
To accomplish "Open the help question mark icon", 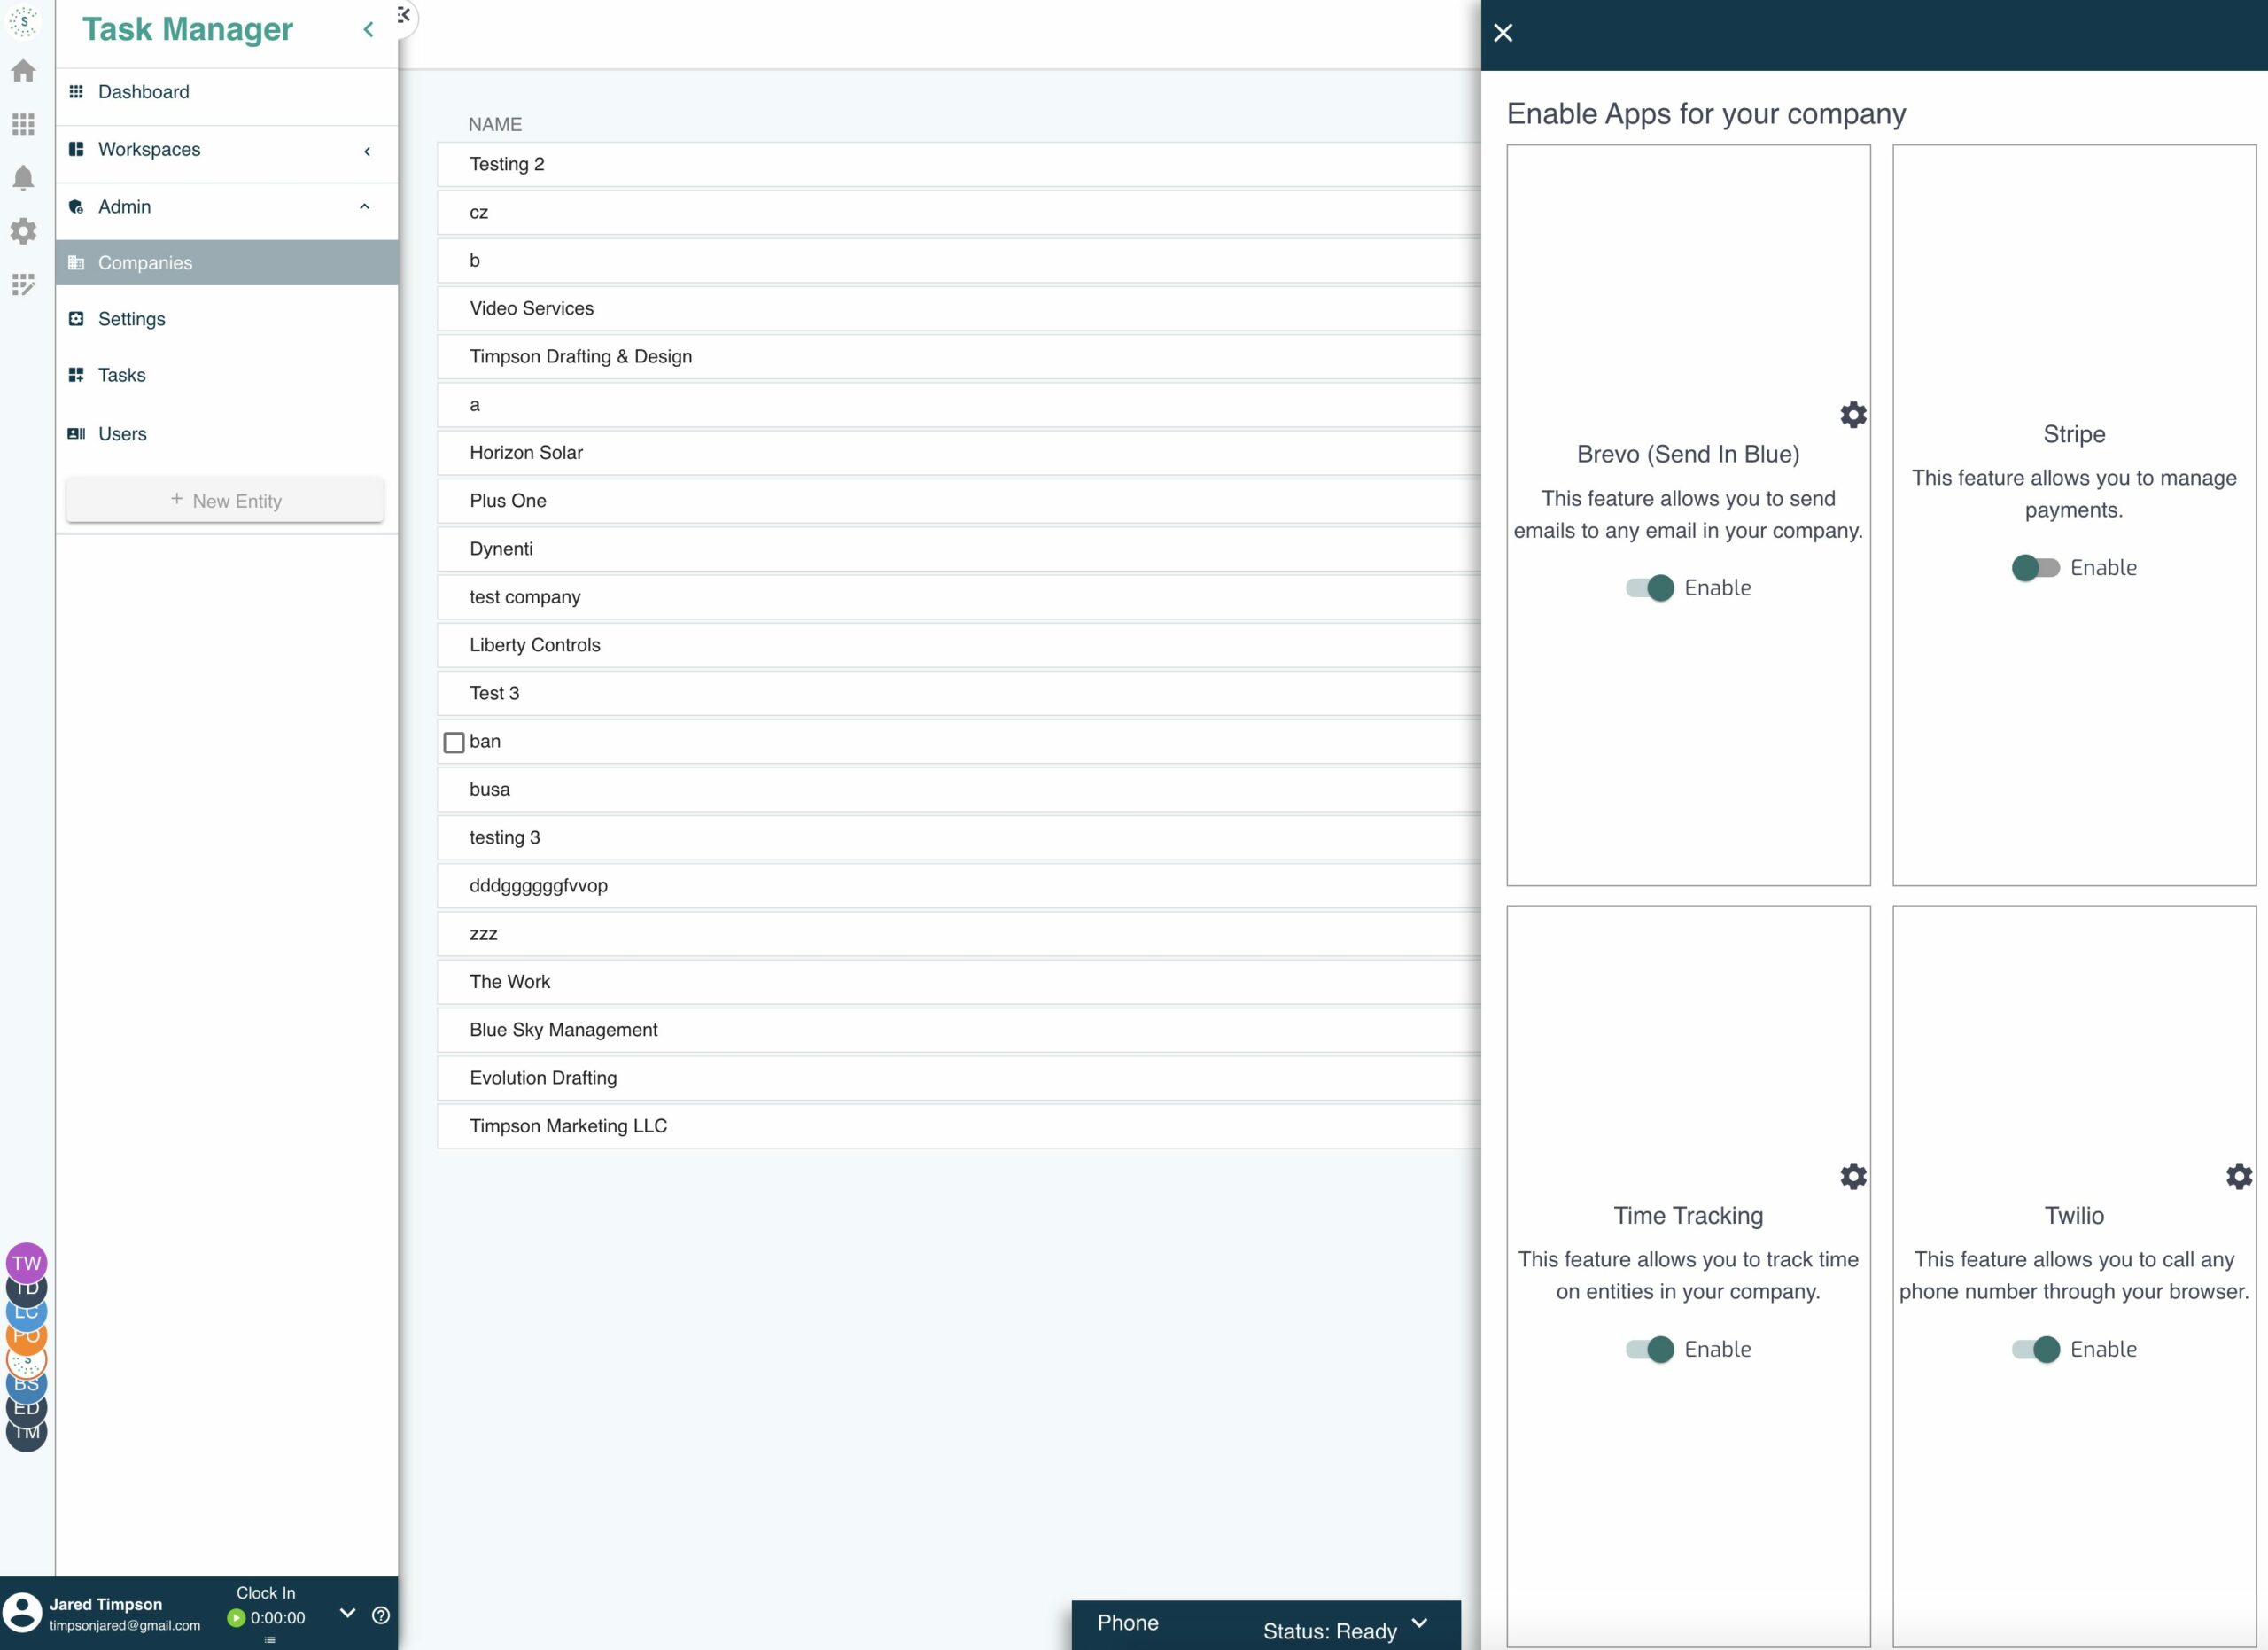I will tap(381, 1615).
